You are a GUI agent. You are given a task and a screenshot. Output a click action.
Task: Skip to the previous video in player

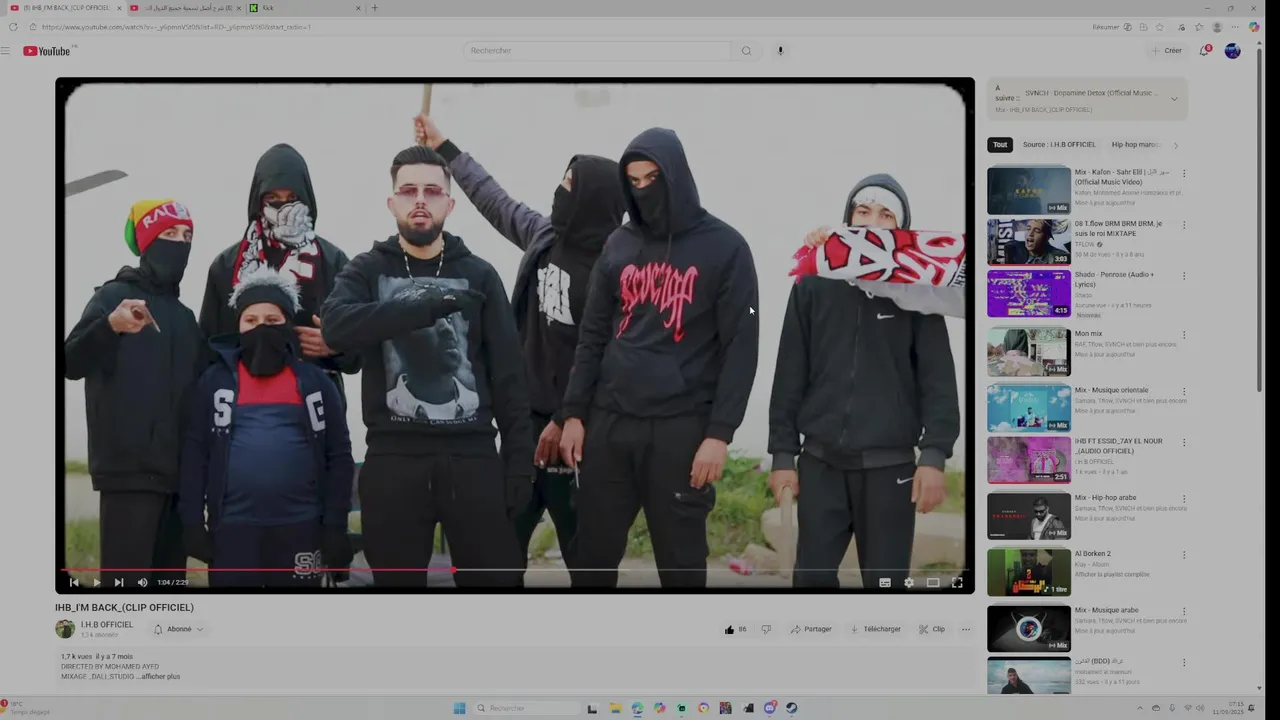coord(74,582)
